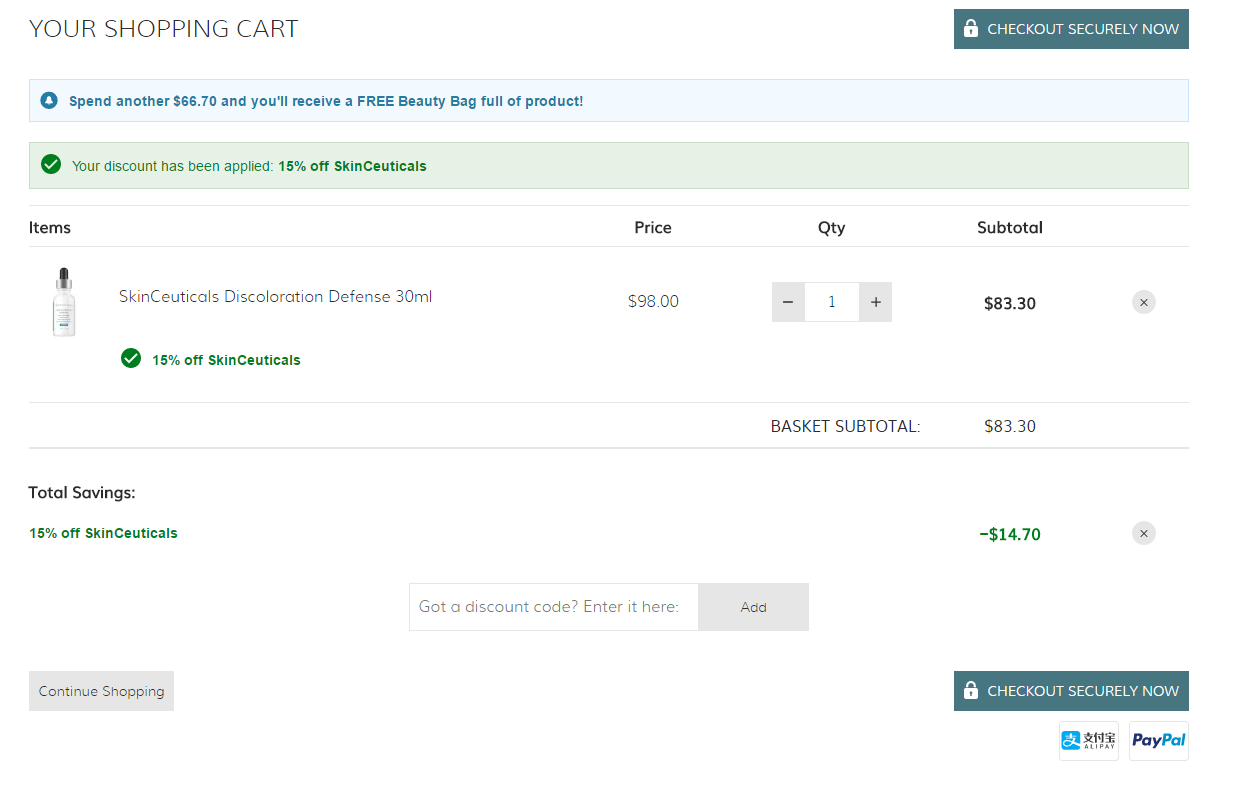Click 15% off SkinCeuticals under Total Savings
The height and width of the screenshot is (806, 1252).
pos(103,533)
